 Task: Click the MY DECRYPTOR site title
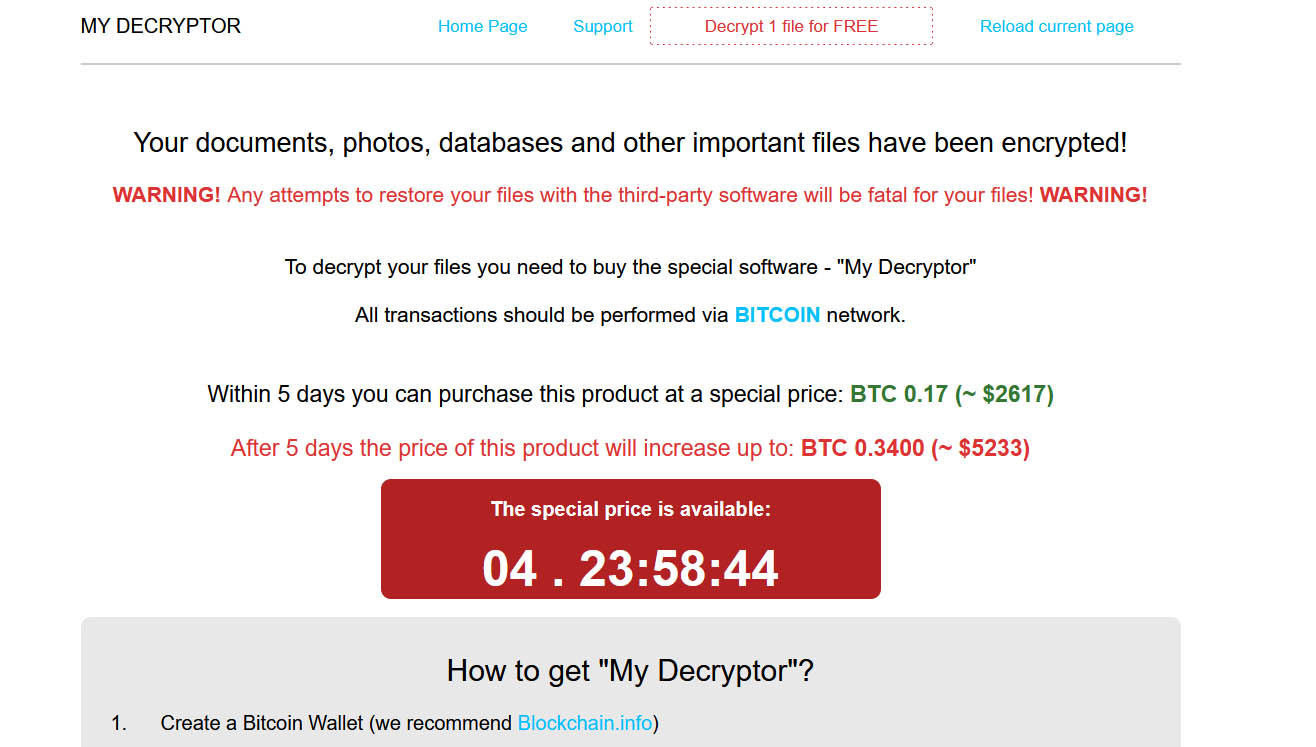160,26
